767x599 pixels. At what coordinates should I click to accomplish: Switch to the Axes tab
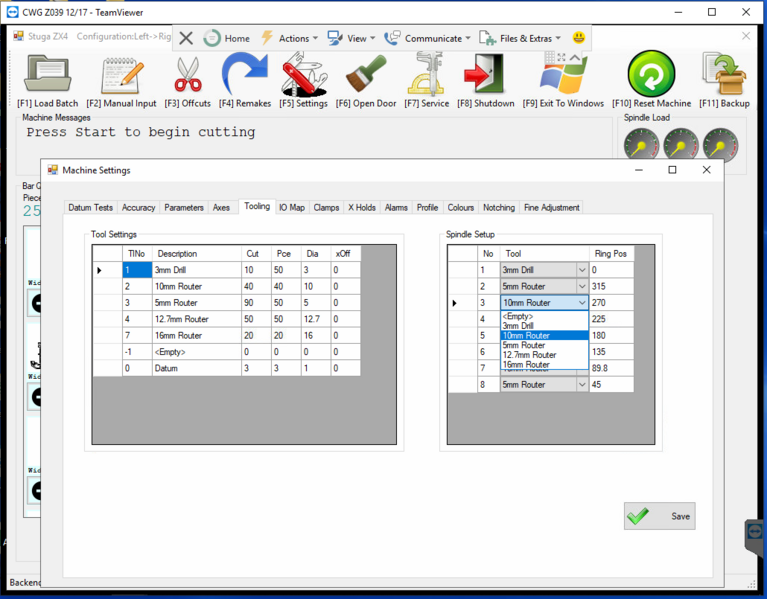coord(221,207)
